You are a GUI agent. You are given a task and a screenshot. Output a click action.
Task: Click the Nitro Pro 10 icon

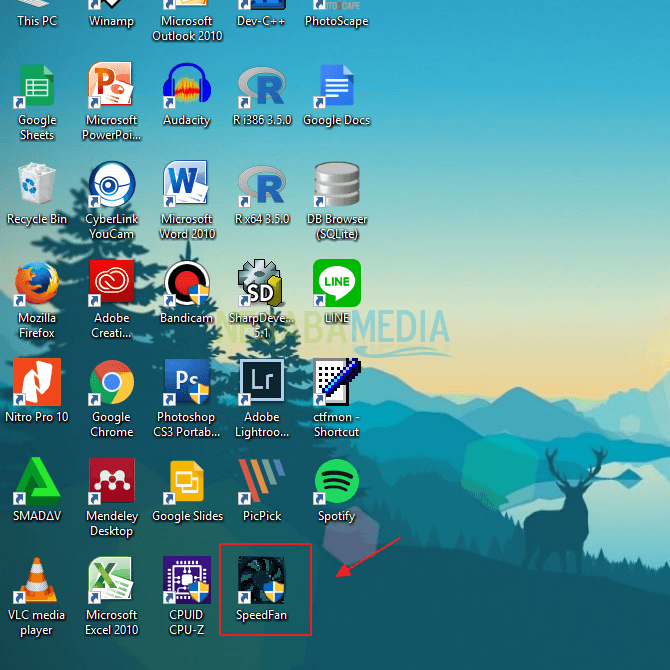(37, 383)
